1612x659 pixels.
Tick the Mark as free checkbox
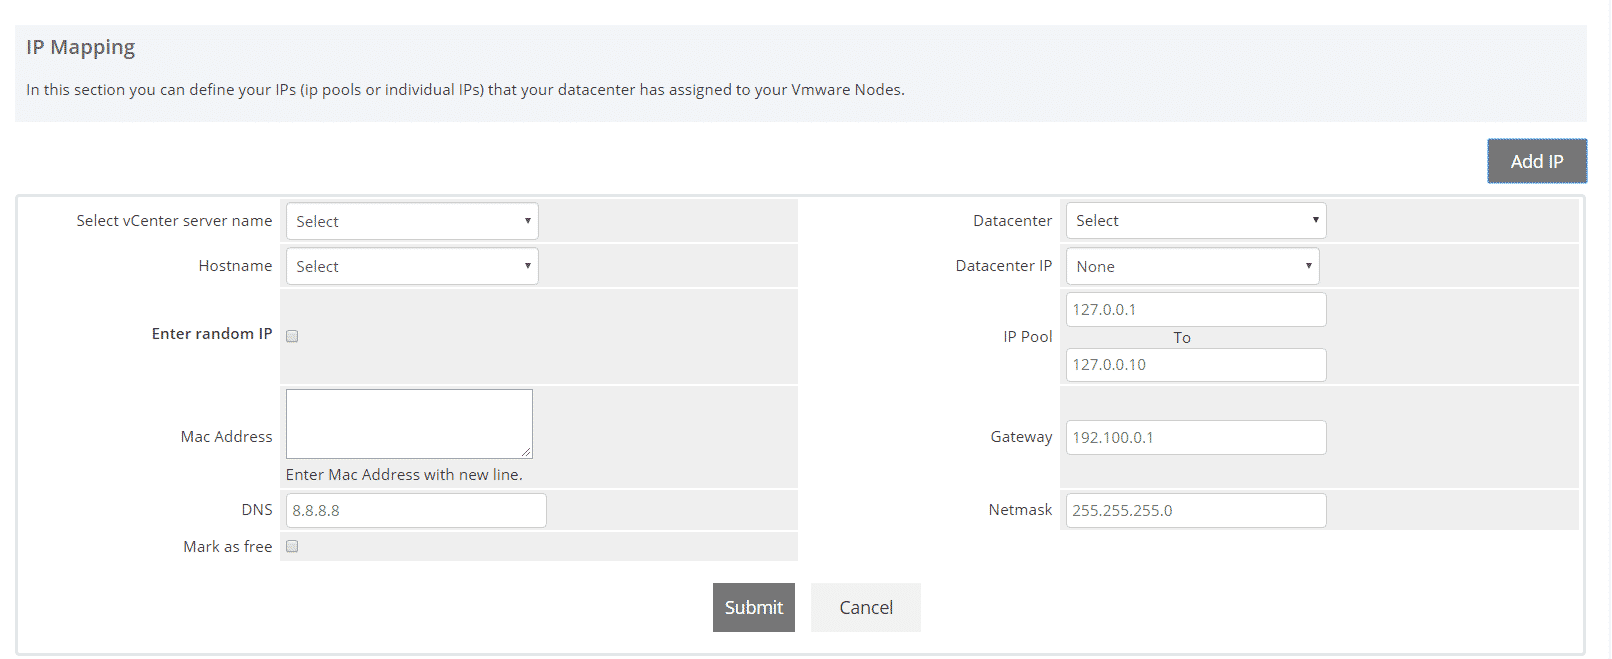292,546
